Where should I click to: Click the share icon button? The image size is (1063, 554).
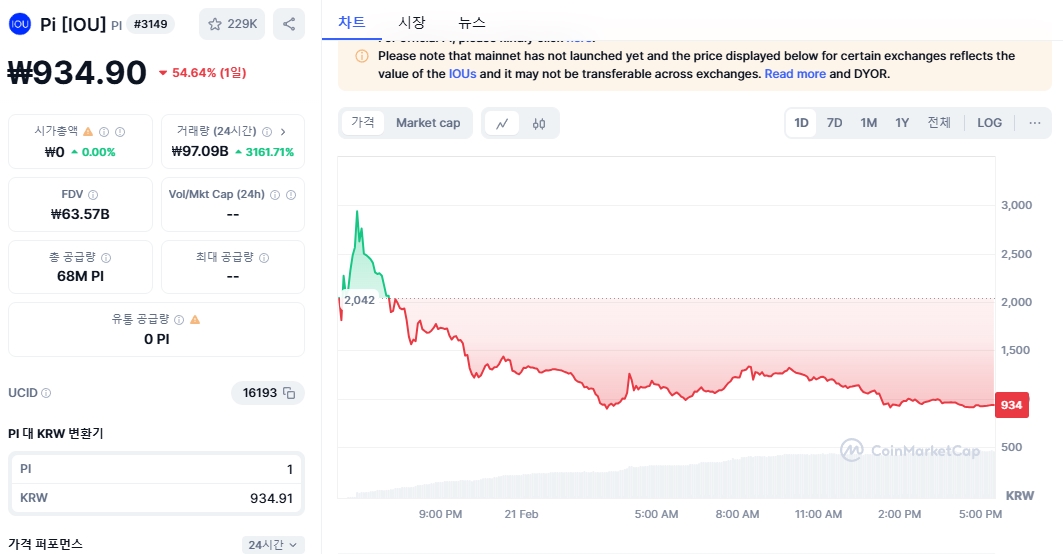point(289,24)
